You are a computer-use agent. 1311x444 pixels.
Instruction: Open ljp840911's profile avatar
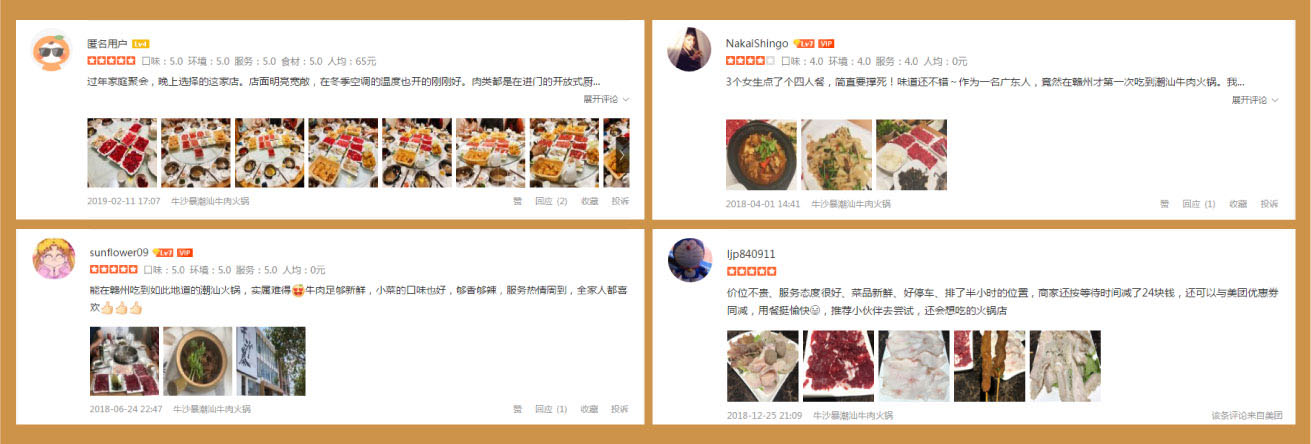pos(689,260)
